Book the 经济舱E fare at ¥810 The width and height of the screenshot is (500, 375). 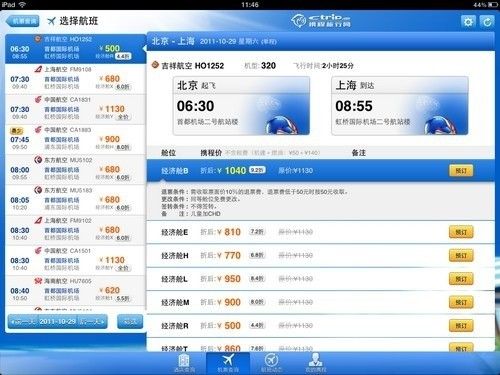coord(461,232)
